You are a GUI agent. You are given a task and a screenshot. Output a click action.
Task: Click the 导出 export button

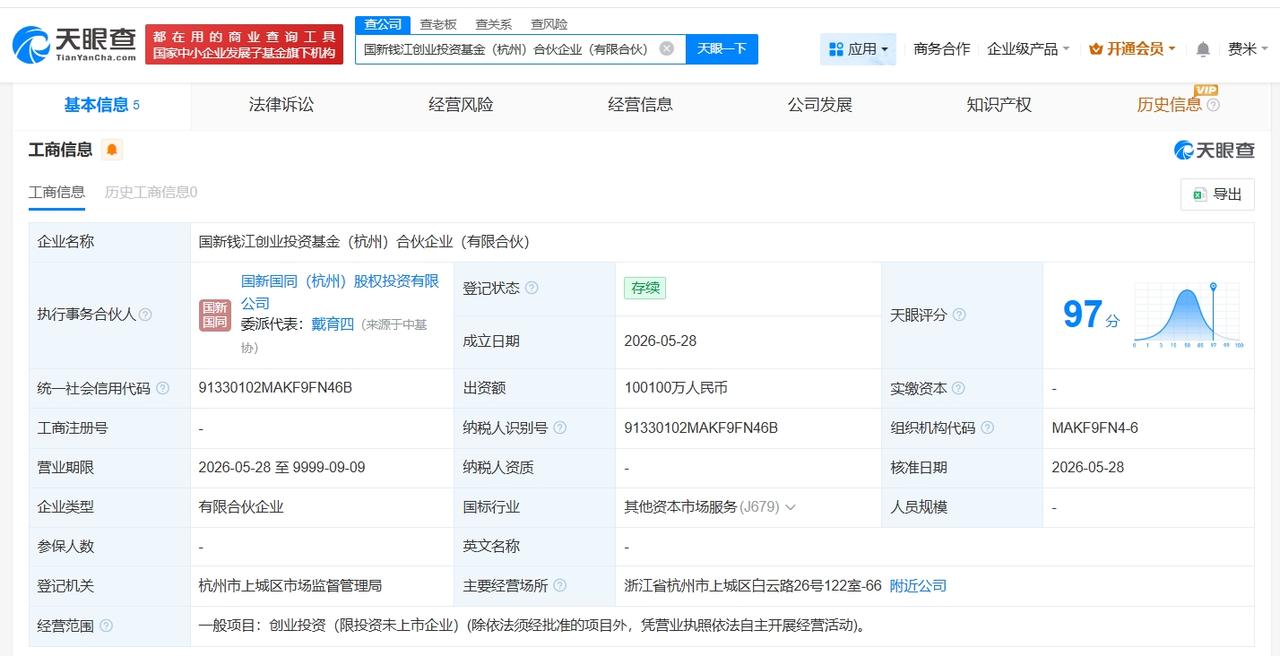click(1217, 194)
